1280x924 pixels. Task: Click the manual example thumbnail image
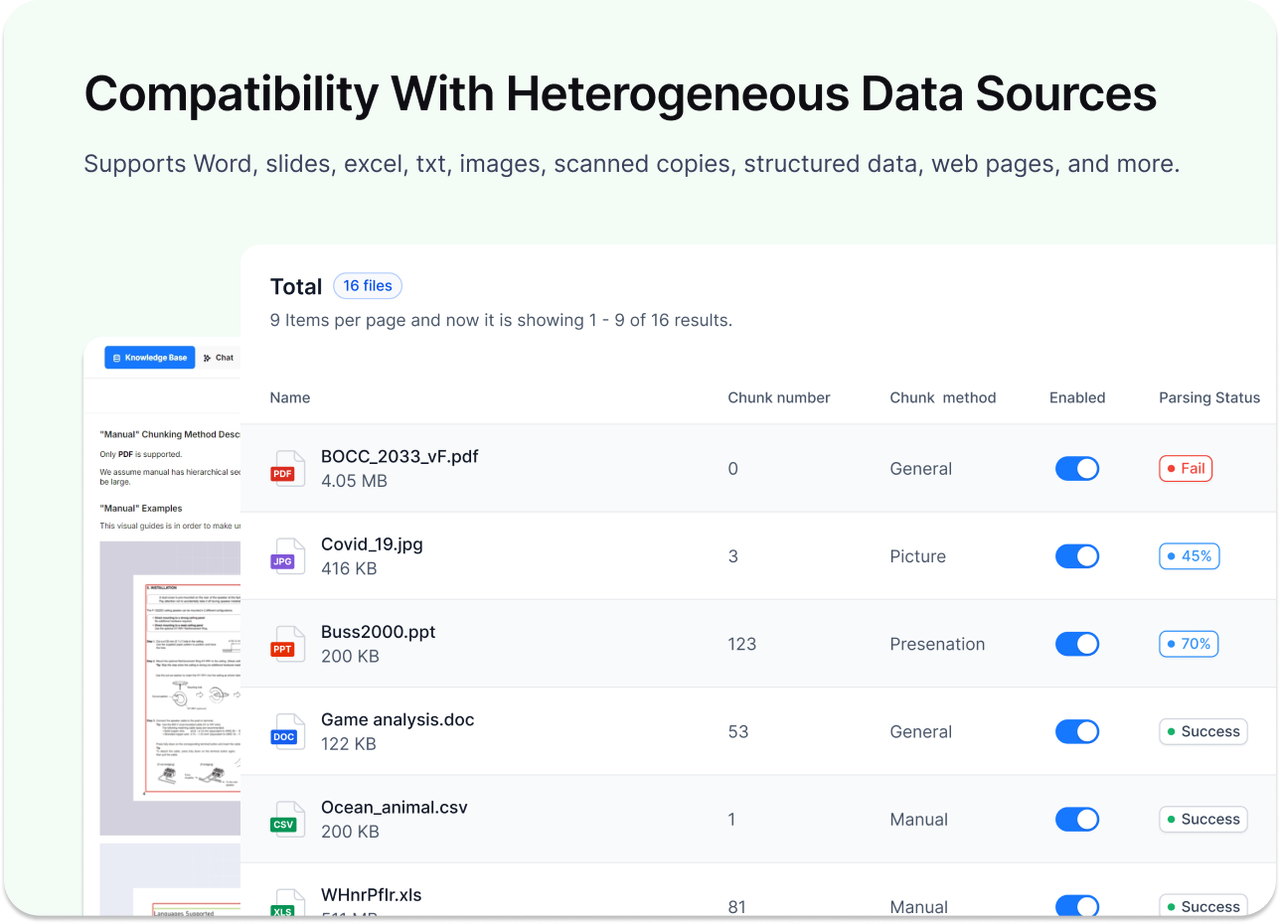click(170, 688)
